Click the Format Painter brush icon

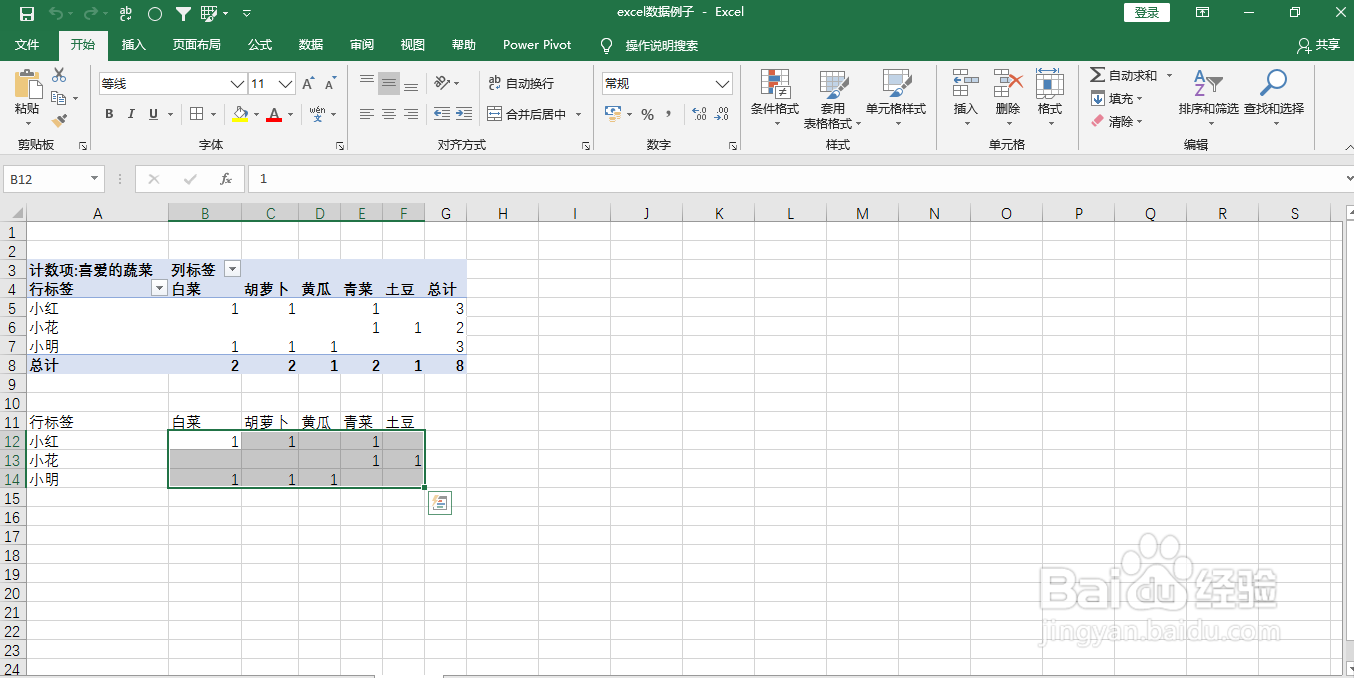click(59, 121)
